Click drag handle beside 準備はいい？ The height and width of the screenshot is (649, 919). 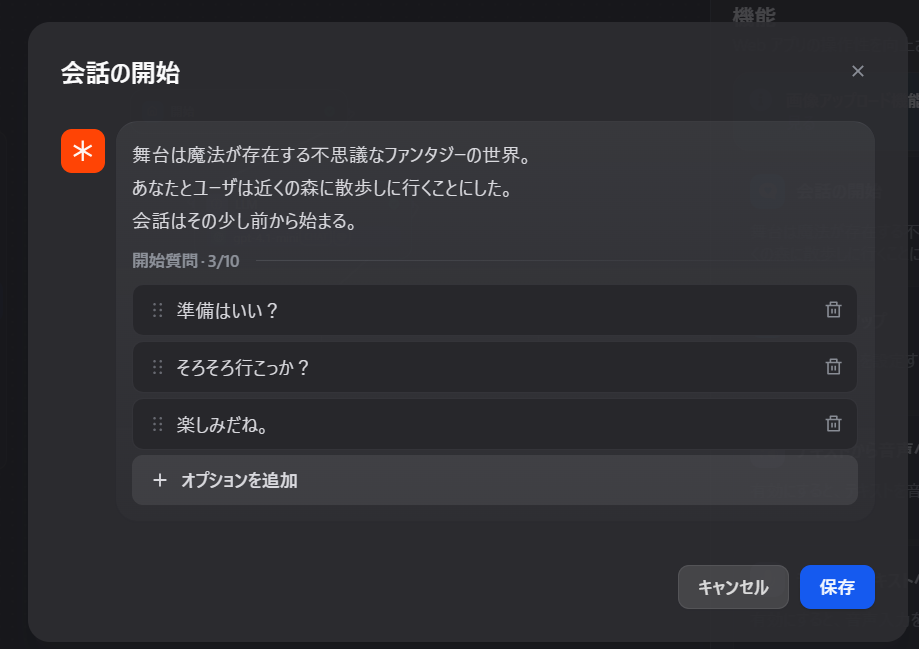coord(157,310)
